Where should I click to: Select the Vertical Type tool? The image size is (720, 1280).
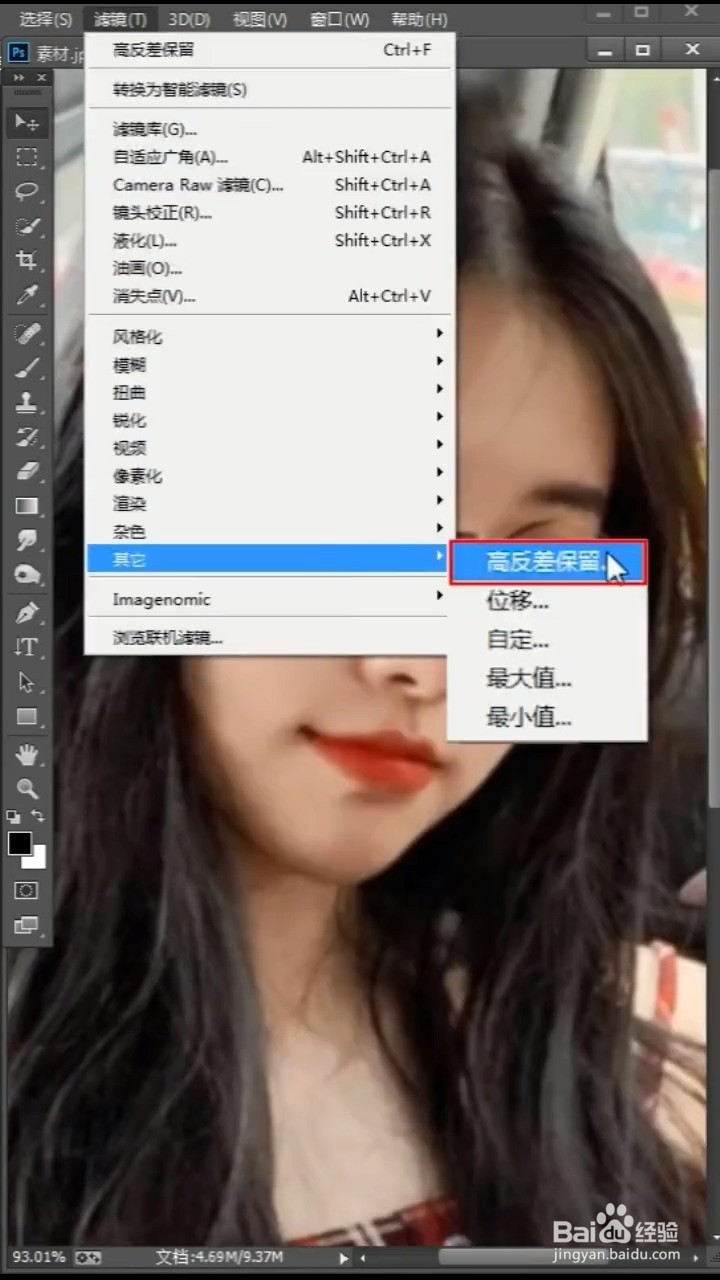point(27,647)
